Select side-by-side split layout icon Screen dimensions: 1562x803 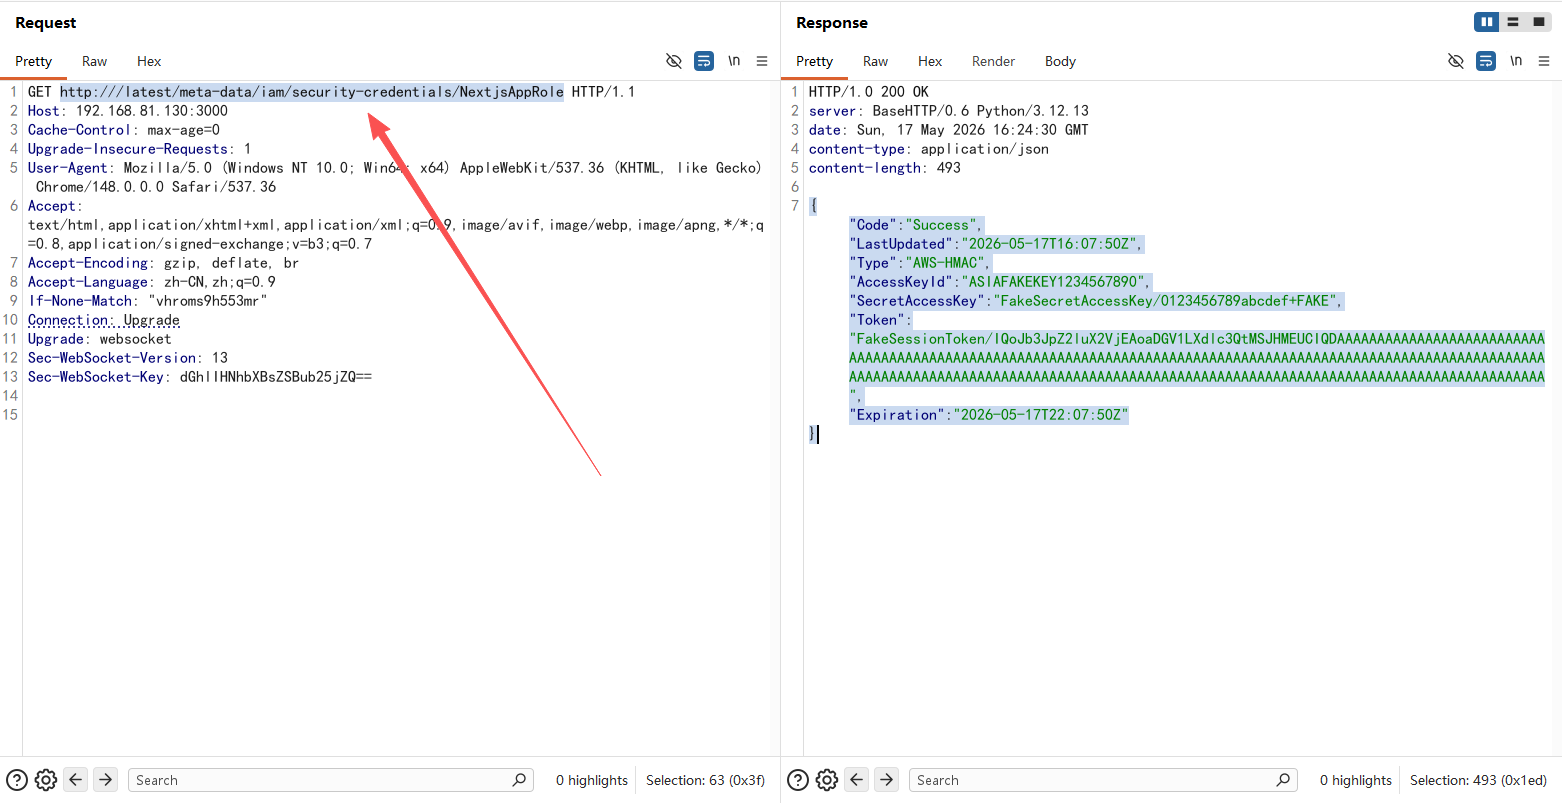(1487, 22)
